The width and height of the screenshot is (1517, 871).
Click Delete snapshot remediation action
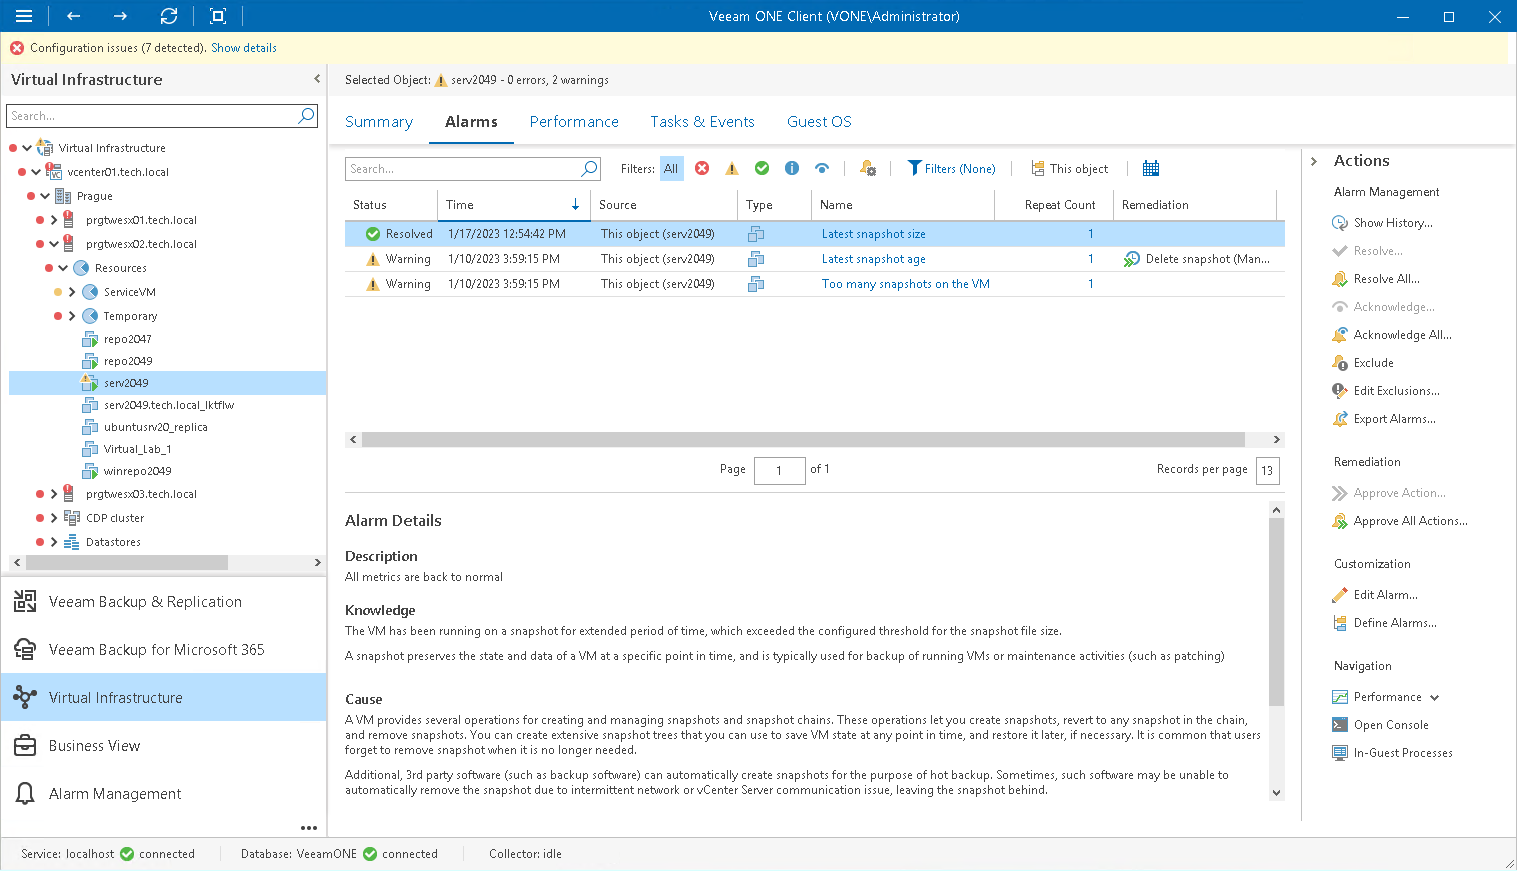1197,259
